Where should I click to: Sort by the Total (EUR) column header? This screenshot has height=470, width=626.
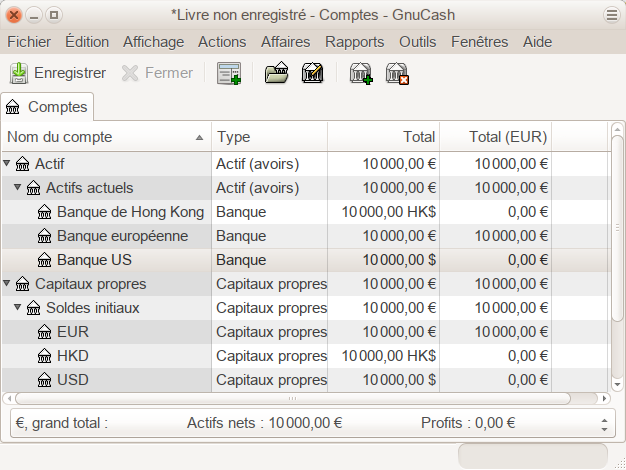click(495, 137)
